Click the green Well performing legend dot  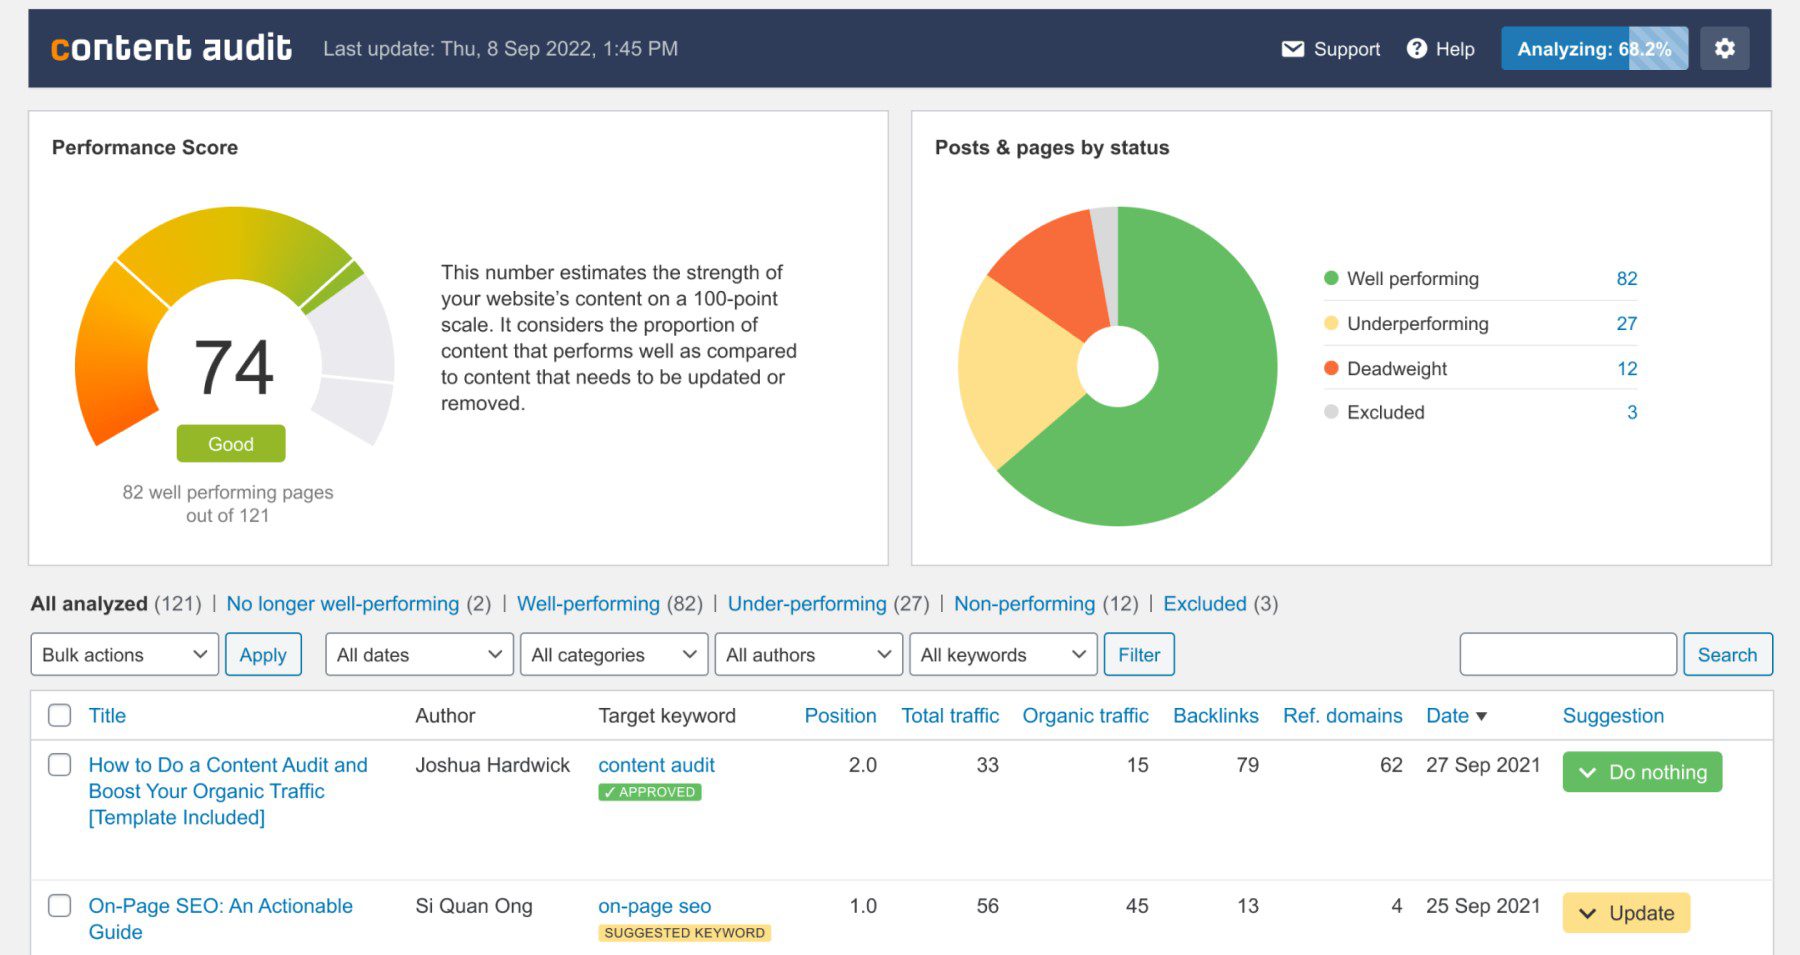point(1330,278)
